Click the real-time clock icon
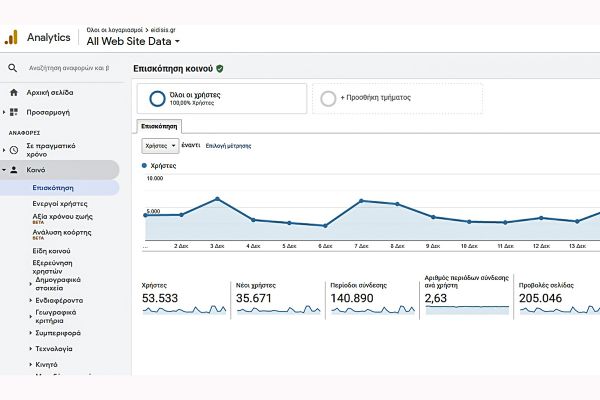600x400 pixels. click(14, 150)
